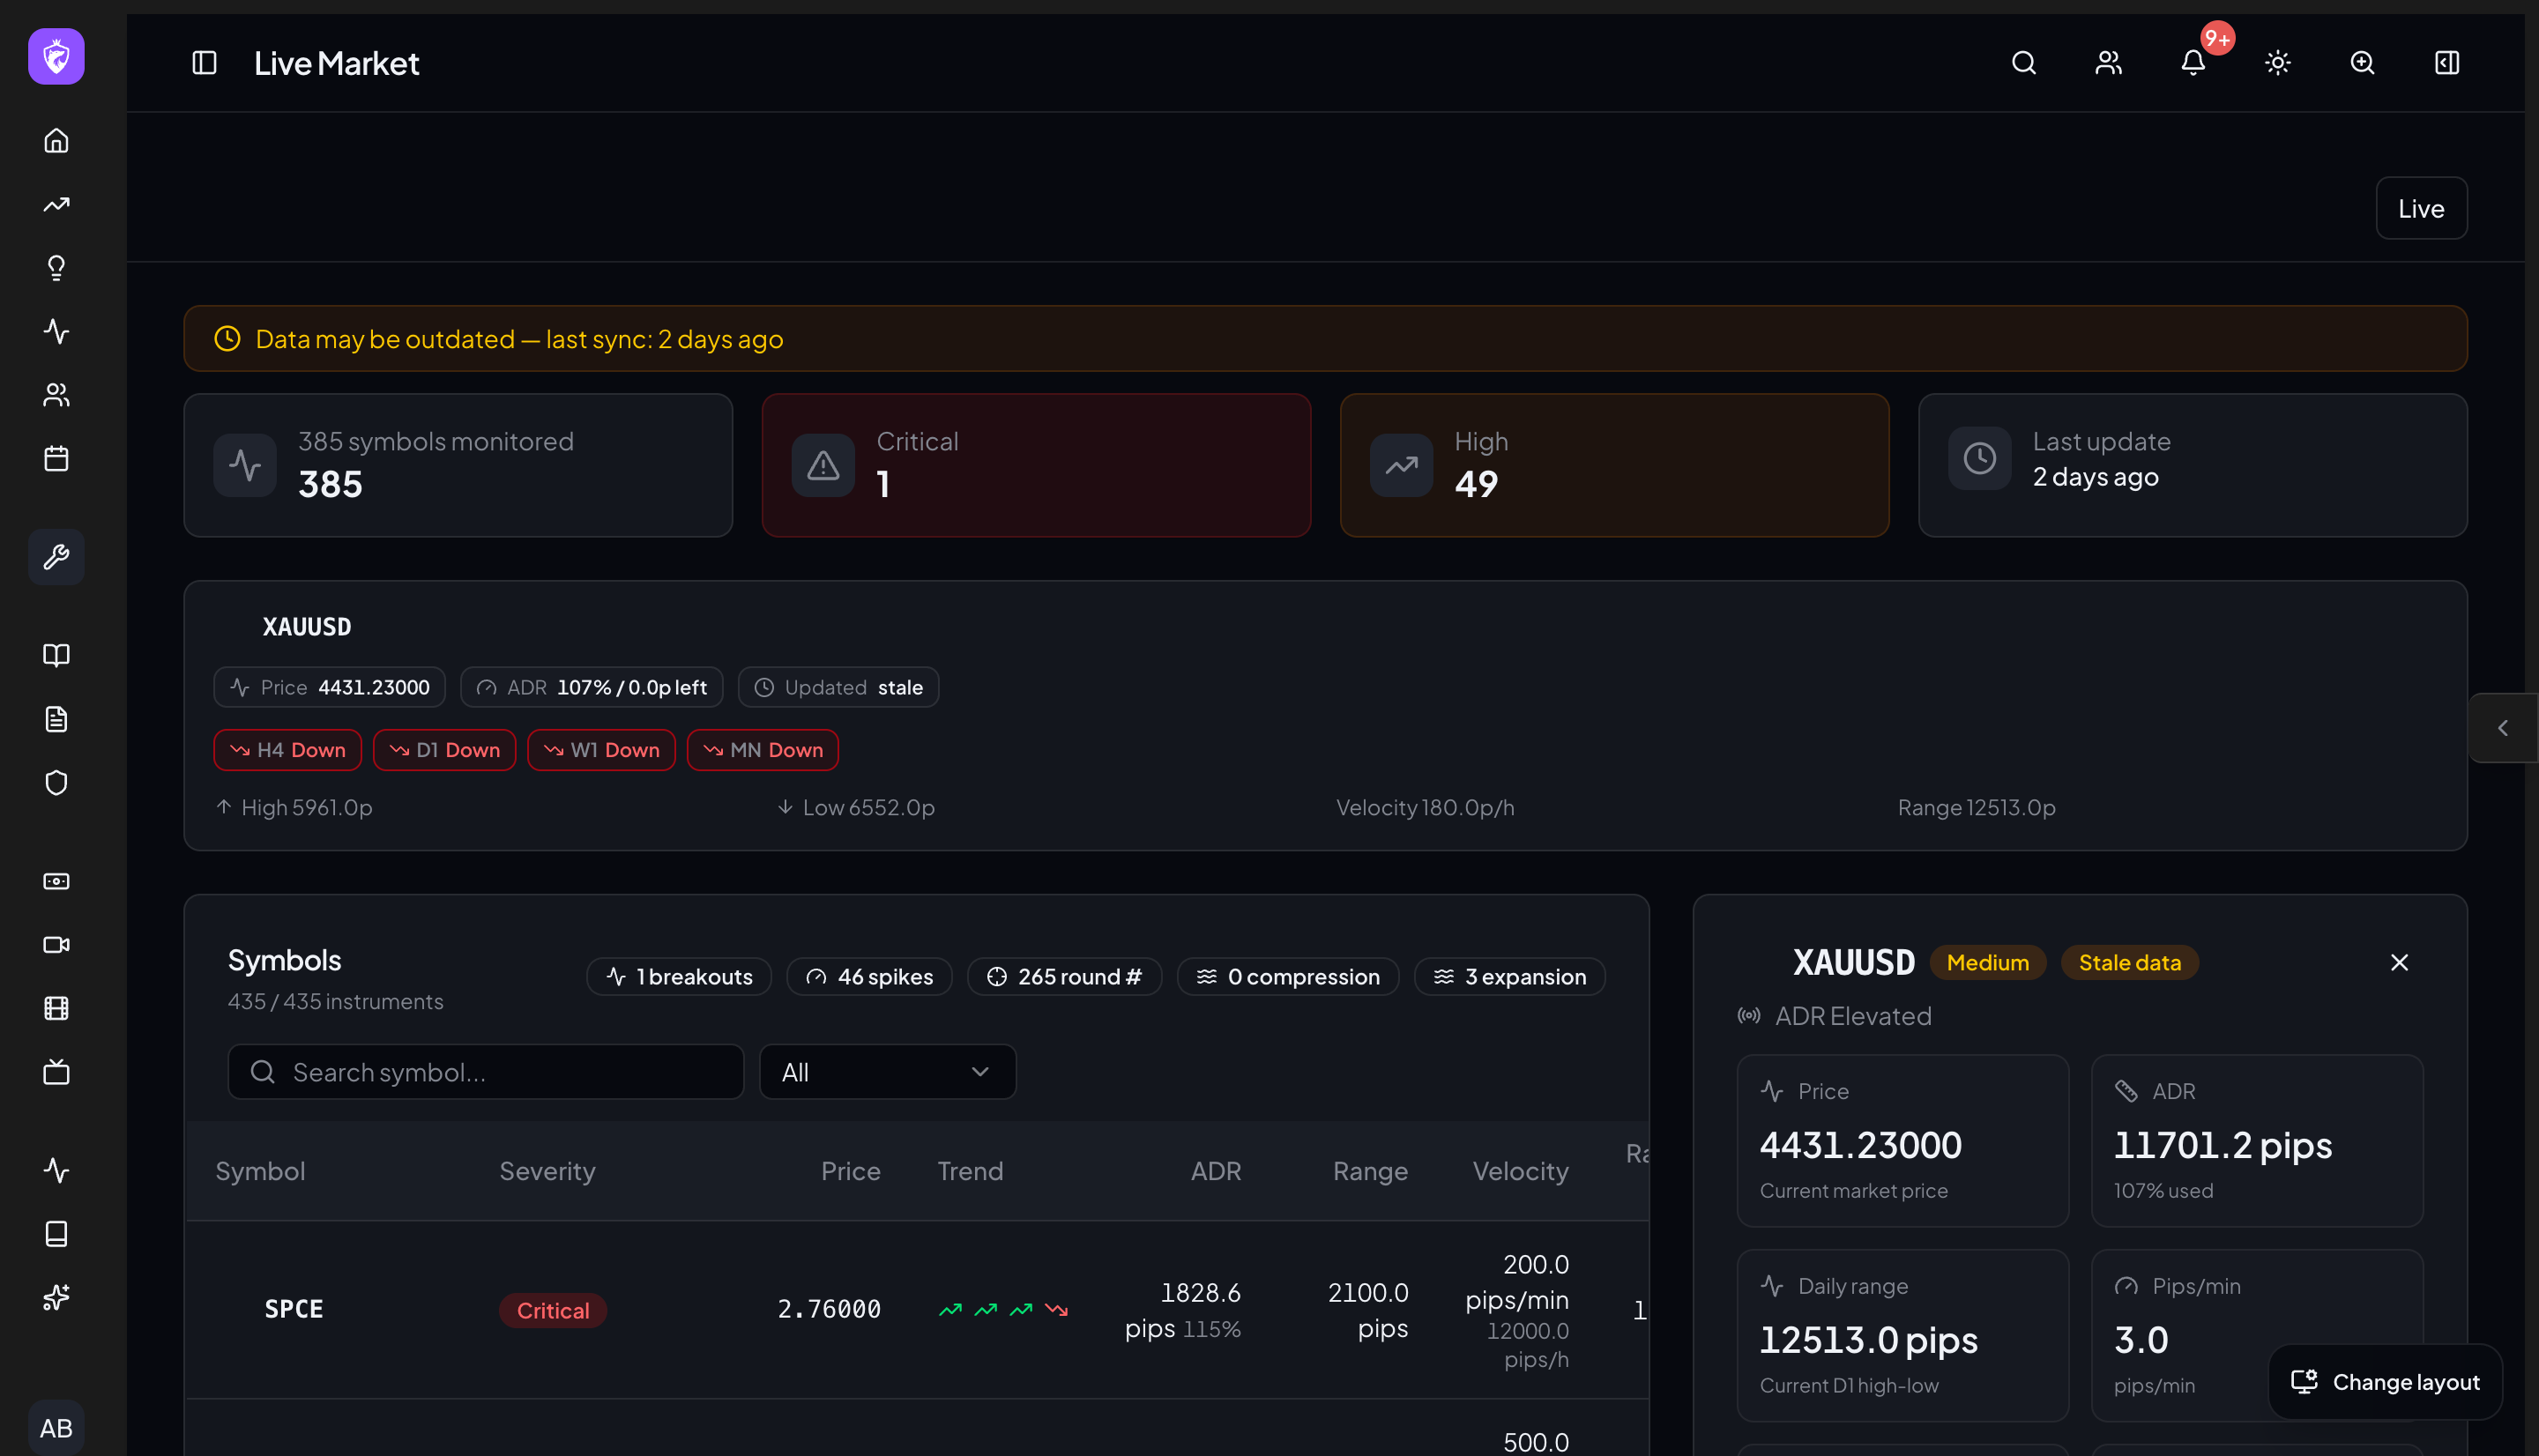Toggle the right panel icon in header
This screenshot has width=2539, height=1456.
tap(2446, 63)
